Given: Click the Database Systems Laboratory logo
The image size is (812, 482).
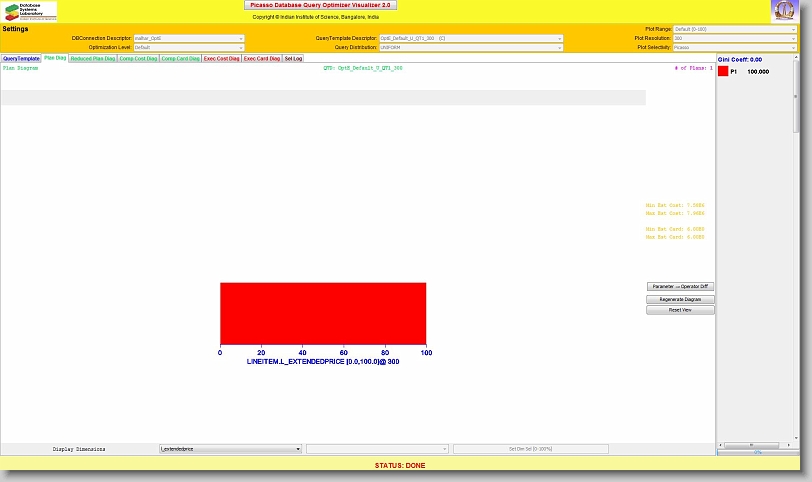Looking at the screenshot, I should click(x=29, y=11).
